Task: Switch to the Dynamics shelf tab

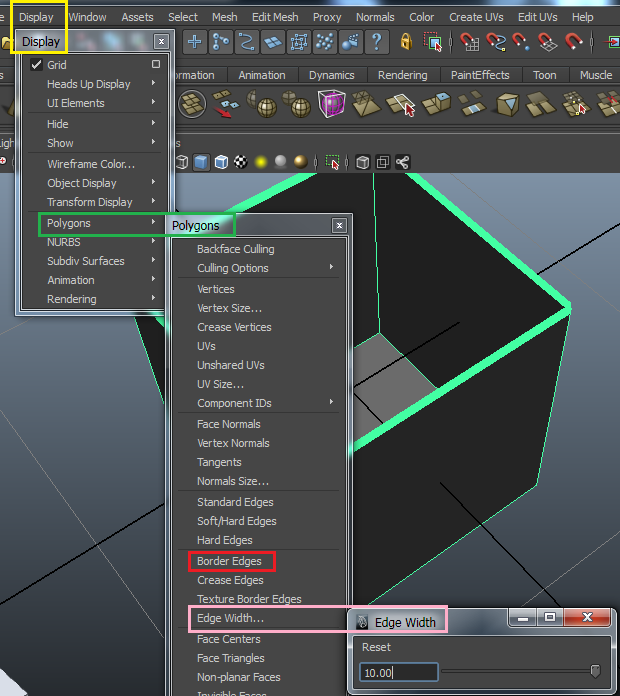Action: 331,75
